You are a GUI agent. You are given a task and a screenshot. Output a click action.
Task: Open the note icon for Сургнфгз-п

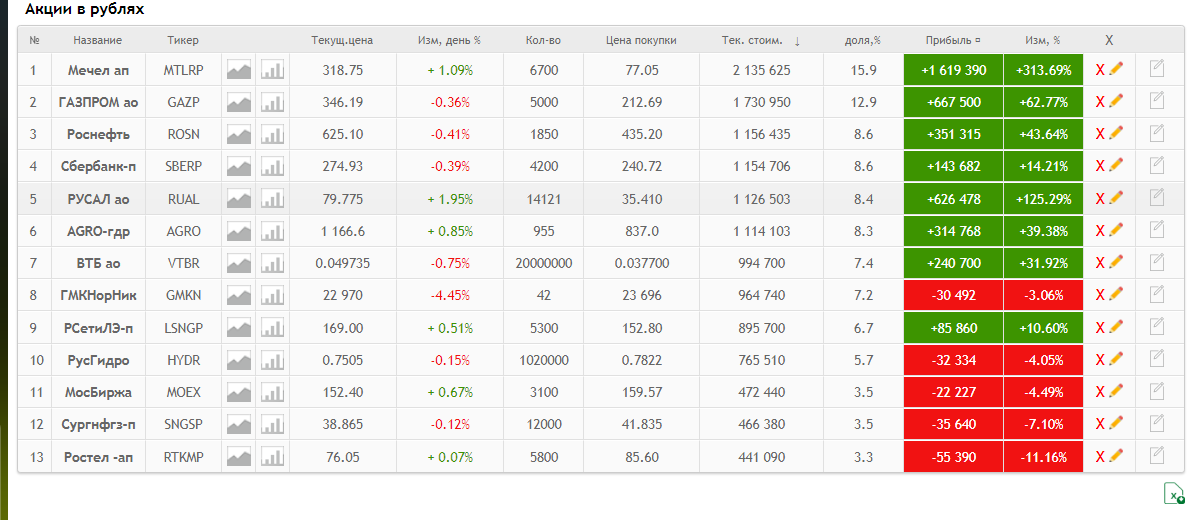coord(1157,423)
